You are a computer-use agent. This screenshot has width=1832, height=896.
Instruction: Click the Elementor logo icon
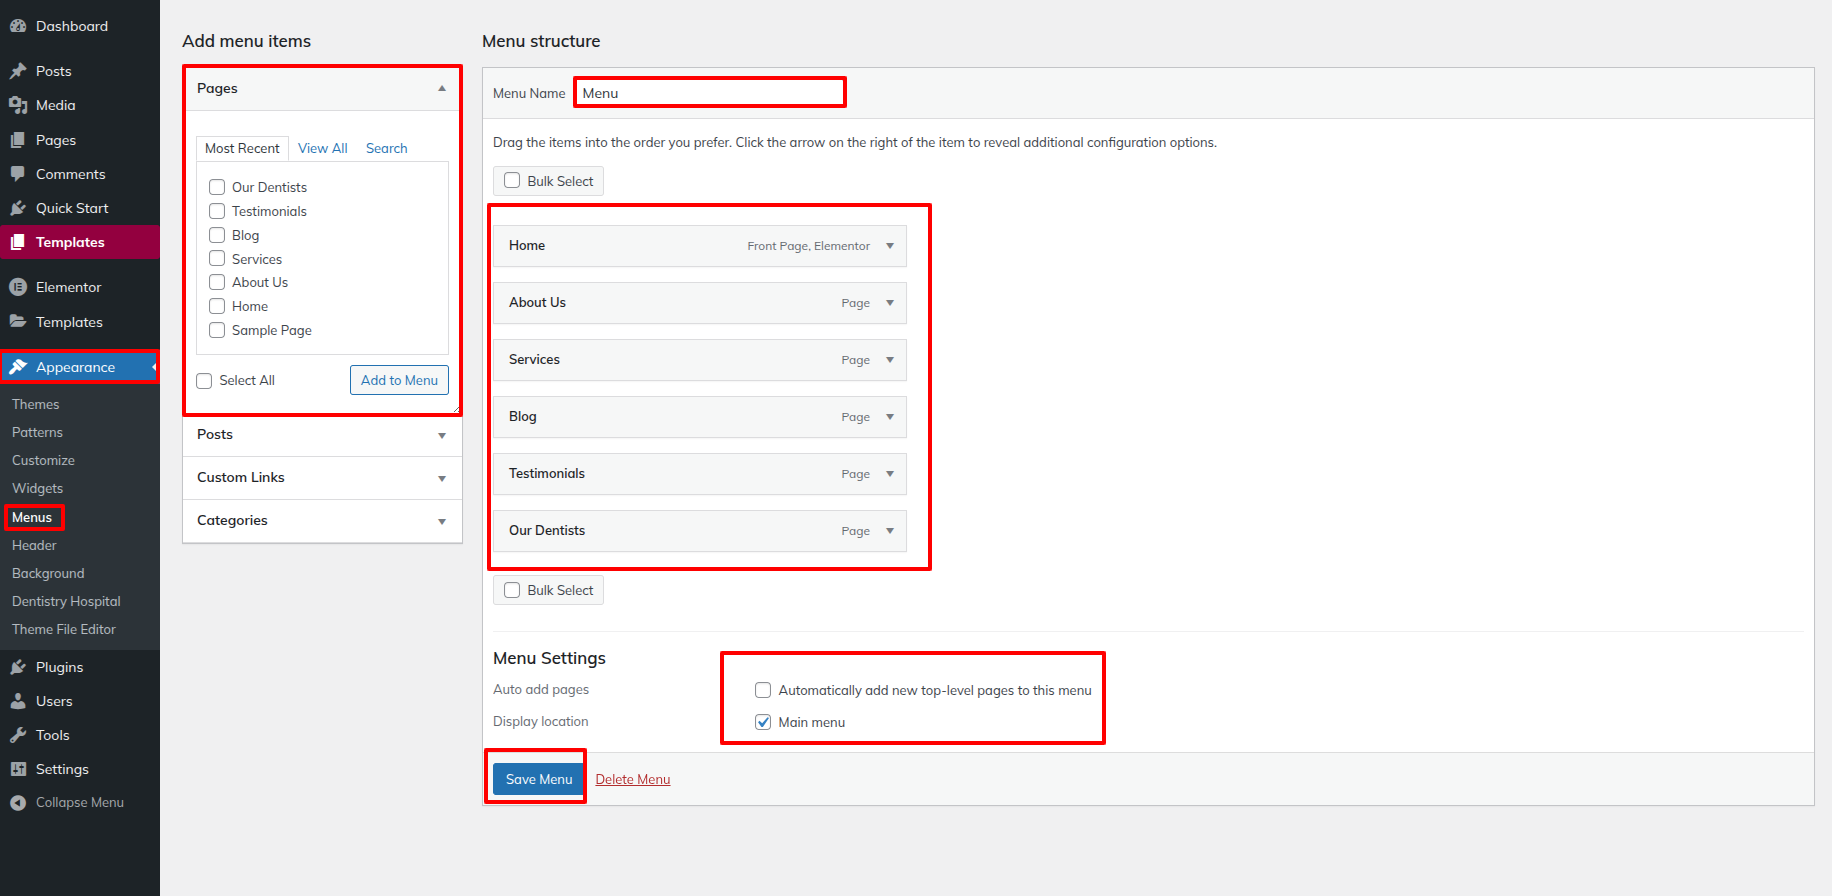(x=18, y=287)
